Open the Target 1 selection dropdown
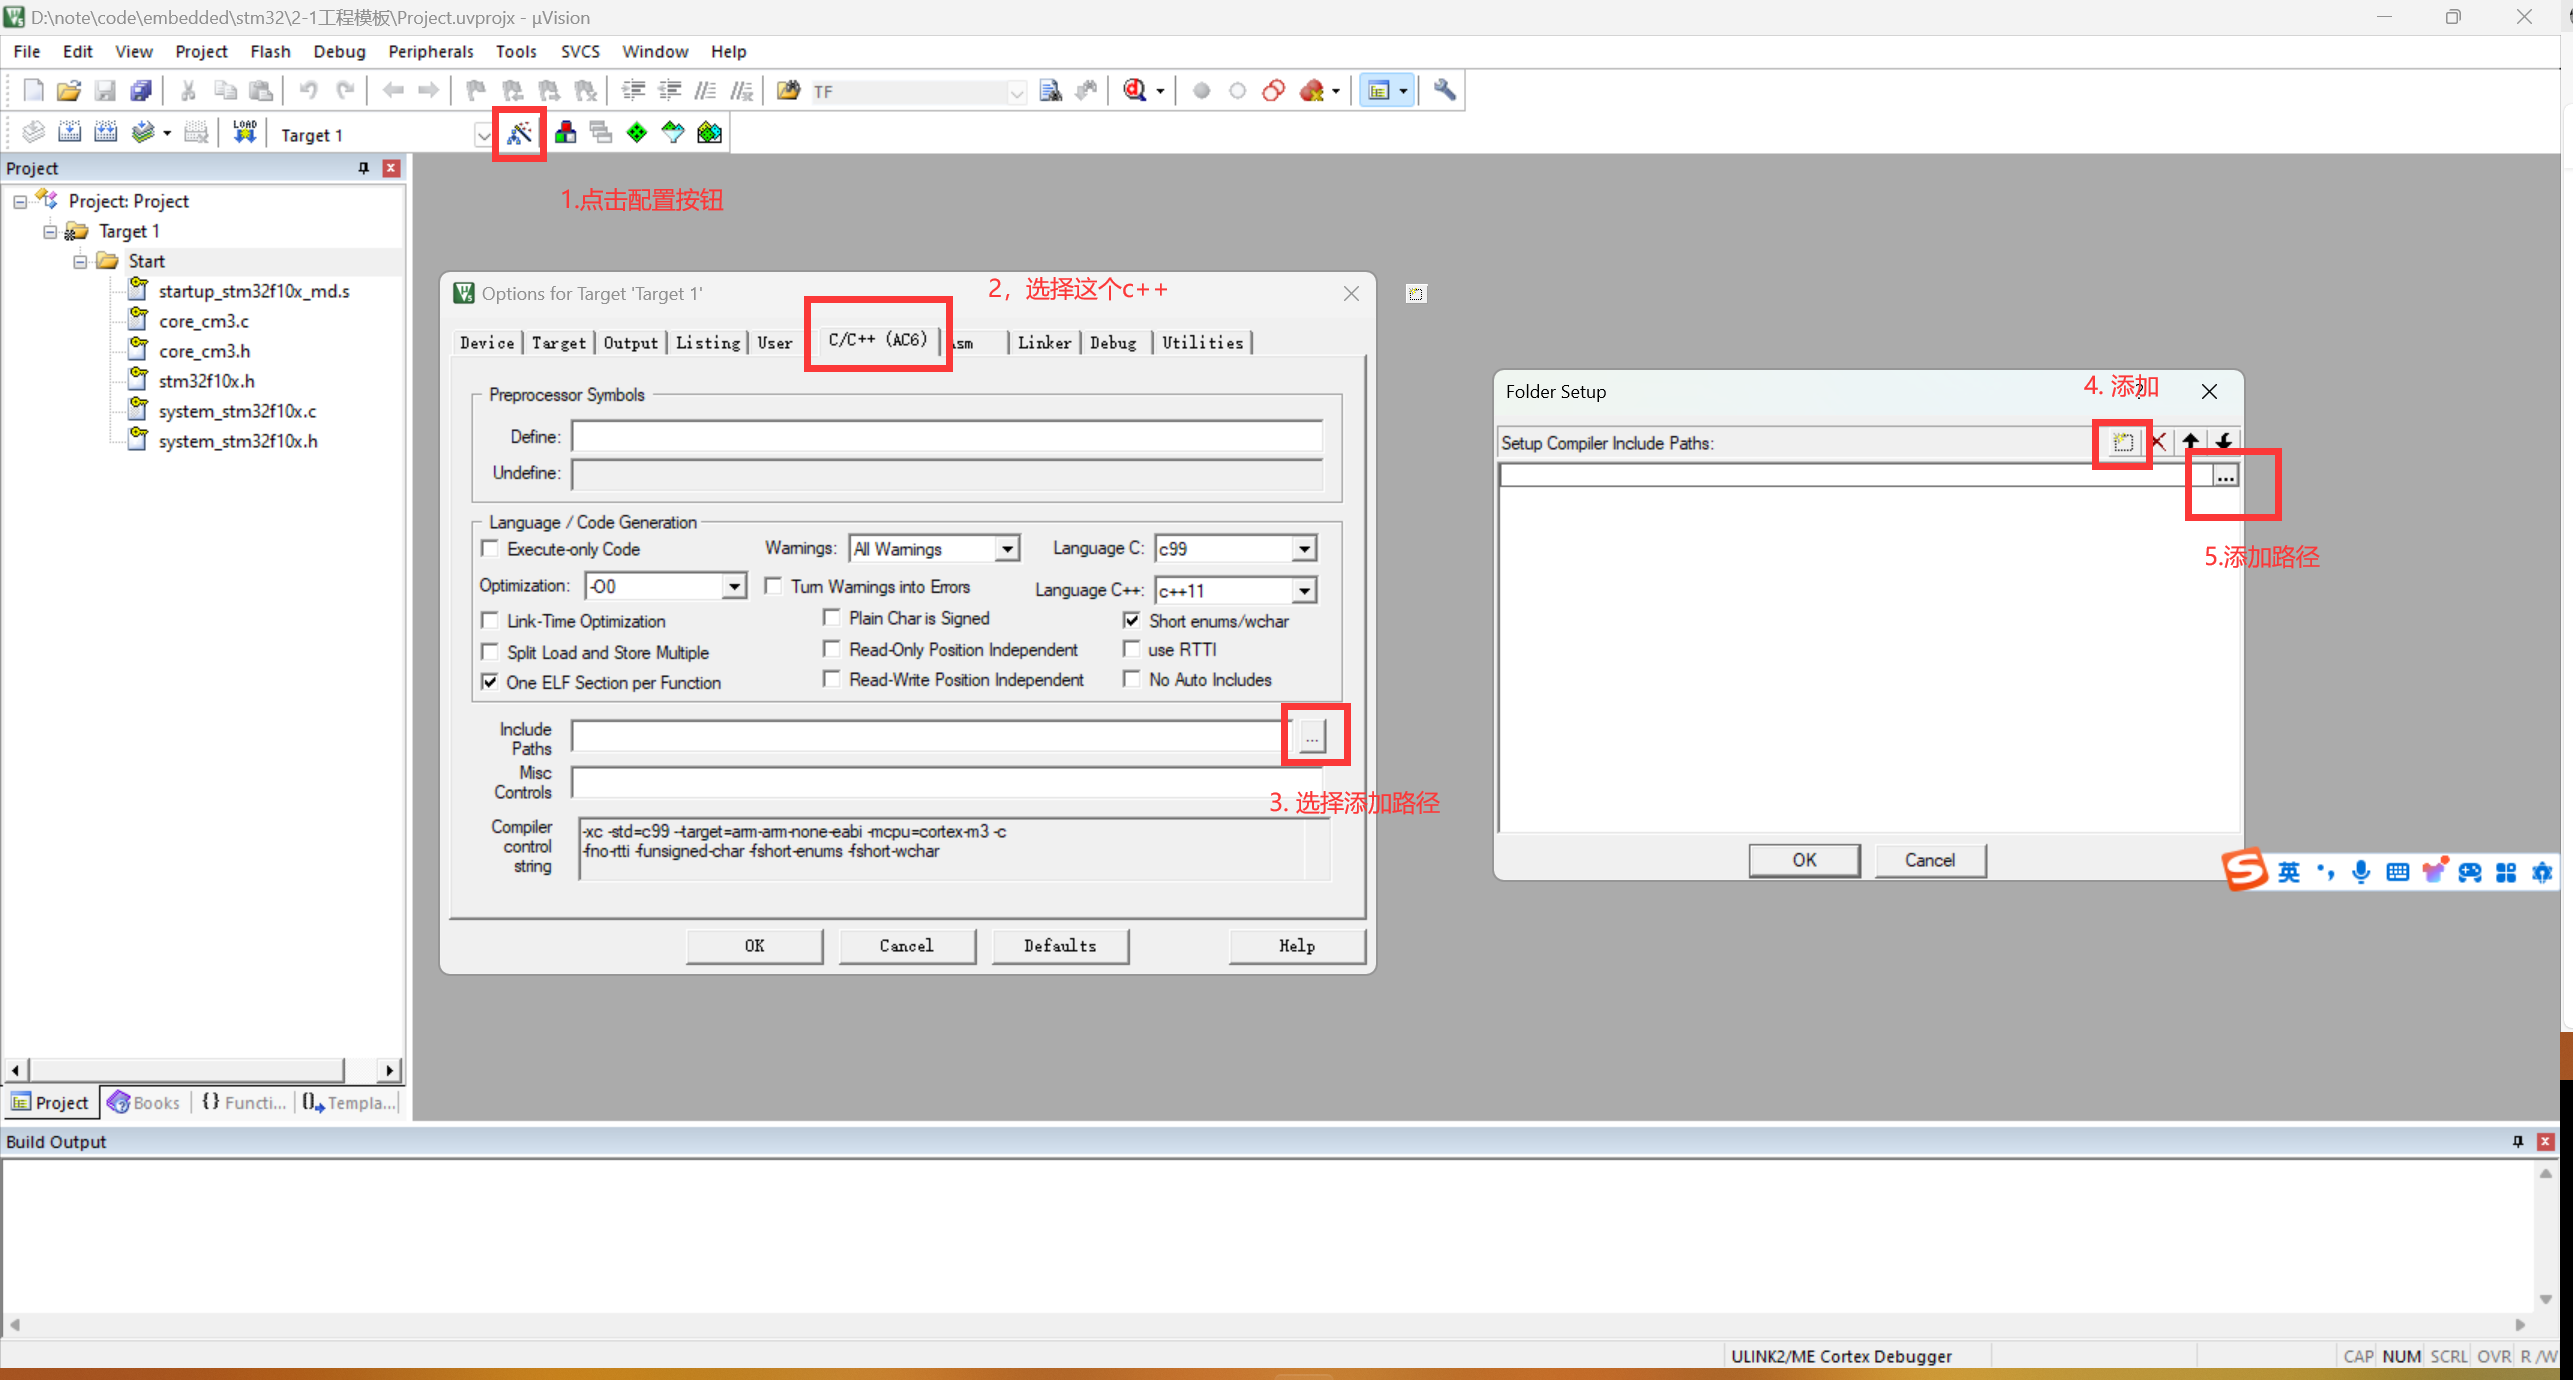 (483, 135)
